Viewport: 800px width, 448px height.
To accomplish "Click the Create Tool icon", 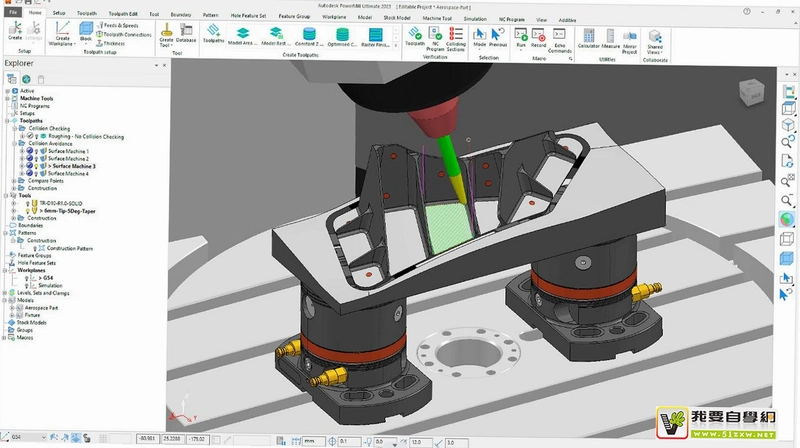I will (x=166, y=30).
